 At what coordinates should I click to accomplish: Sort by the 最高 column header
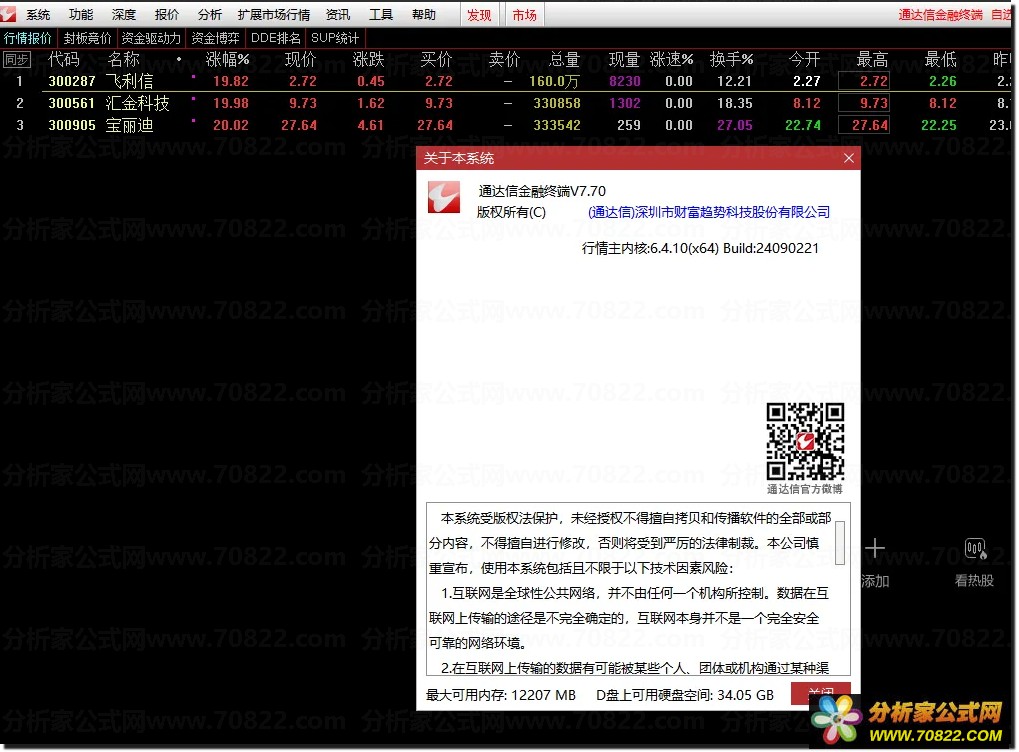pos(872,60)
